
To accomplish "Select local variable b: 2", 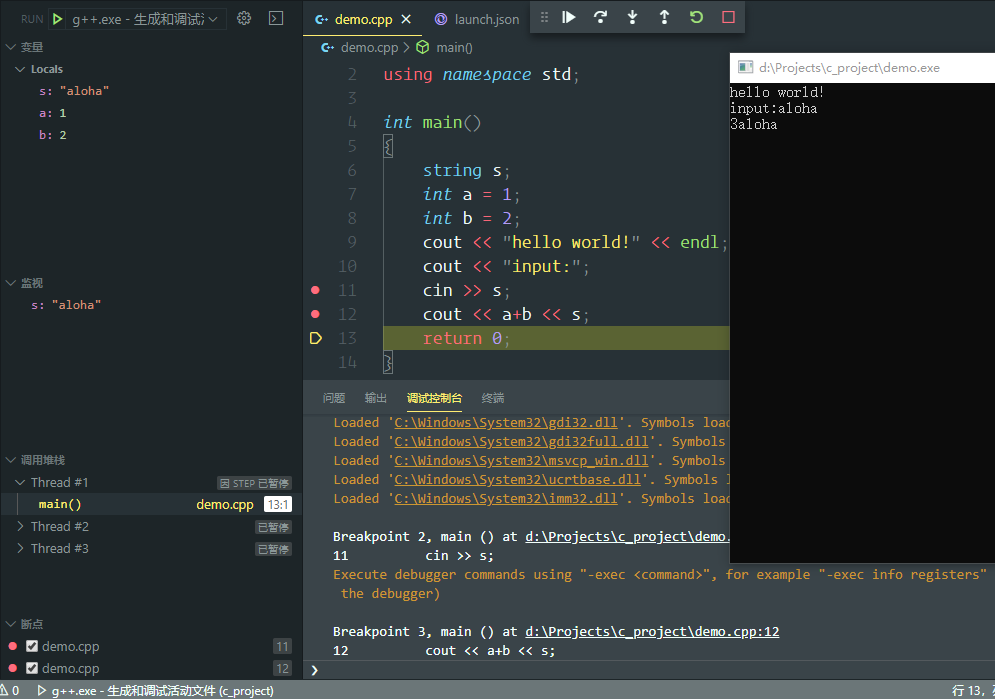I will [52, 135].
